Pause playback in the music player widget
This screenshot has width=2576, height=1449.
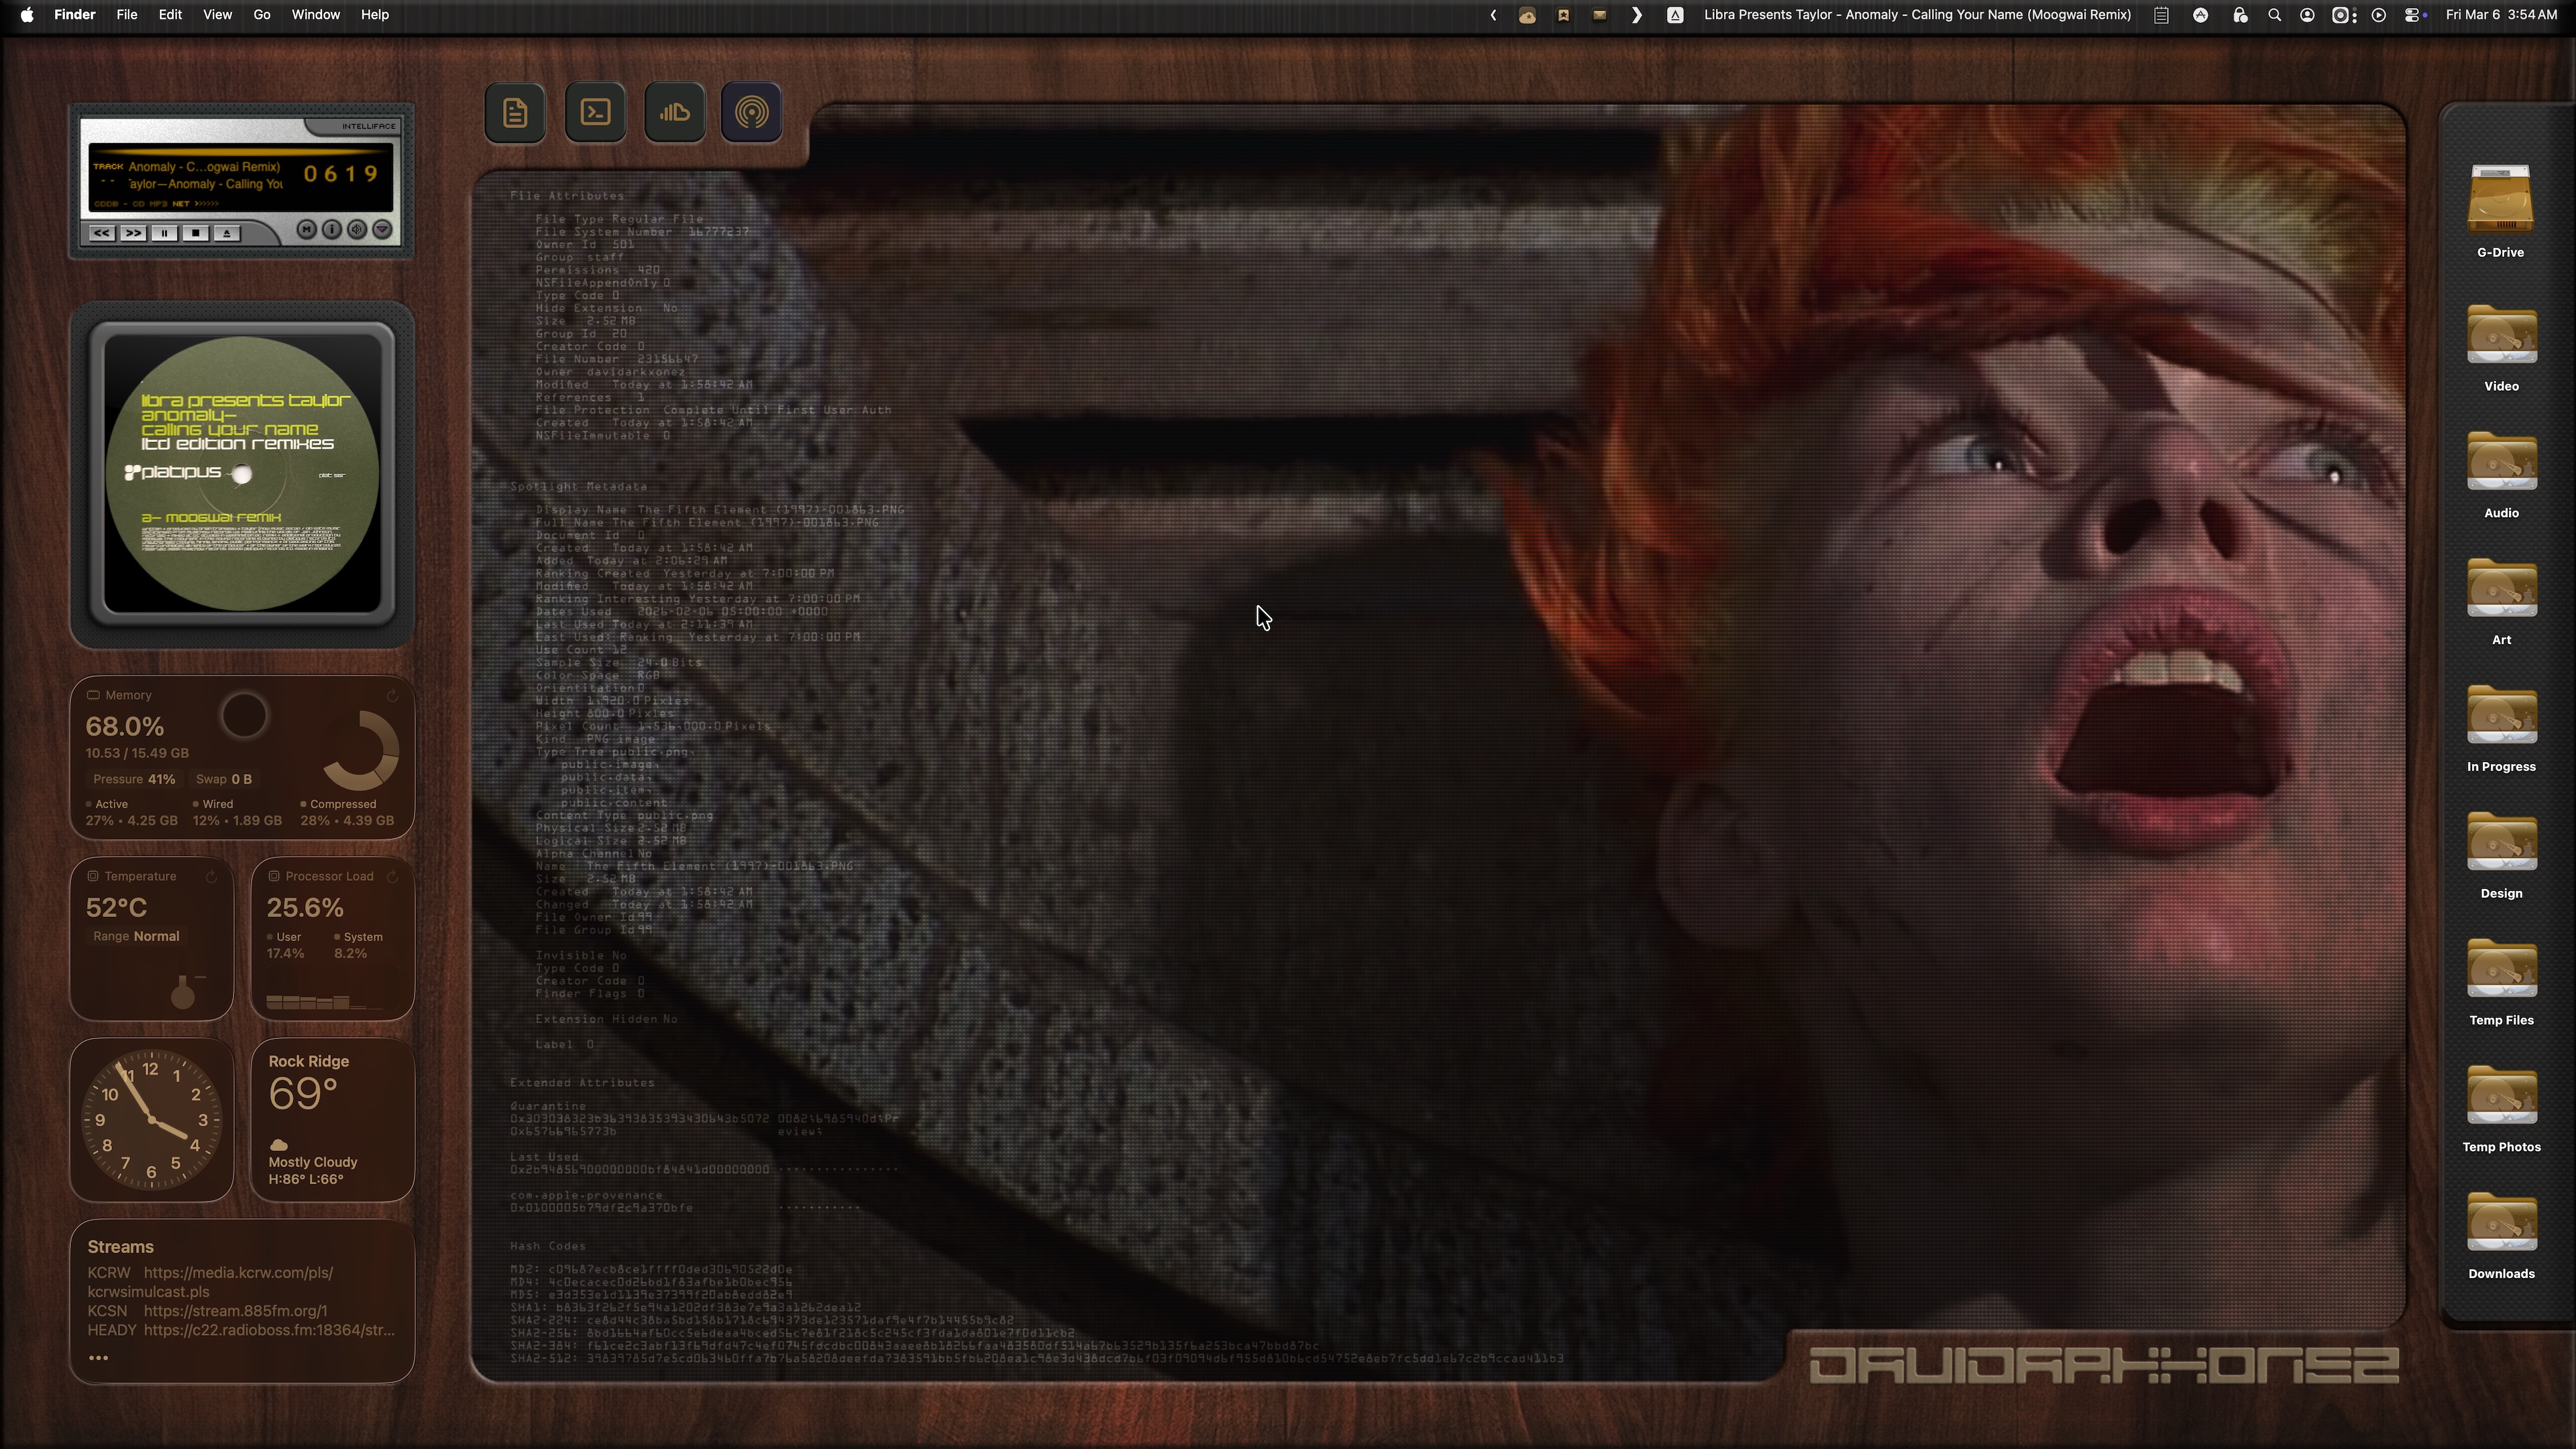(165, 233)
